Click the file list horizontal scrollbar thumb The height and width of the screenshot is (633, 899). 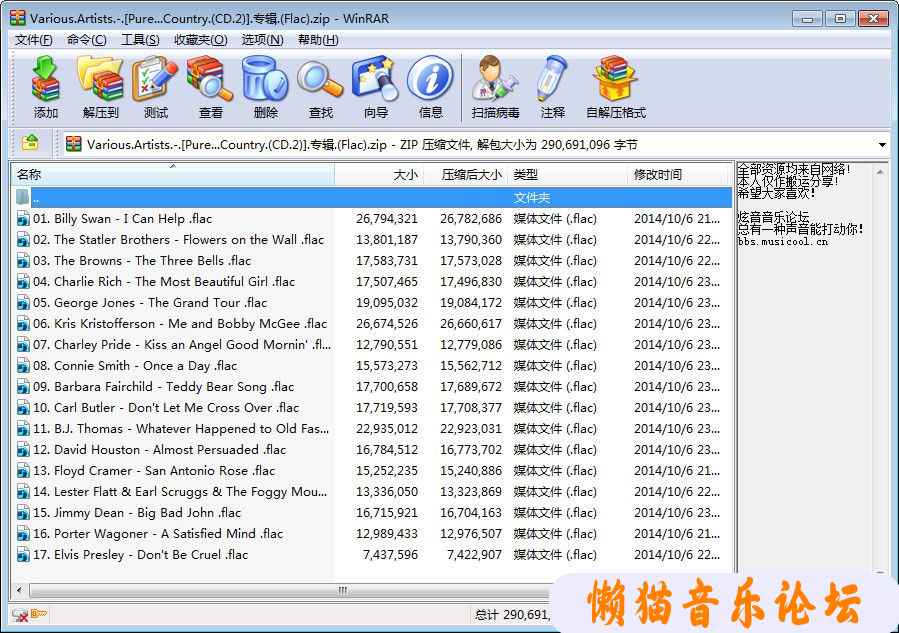coord(342,590)
